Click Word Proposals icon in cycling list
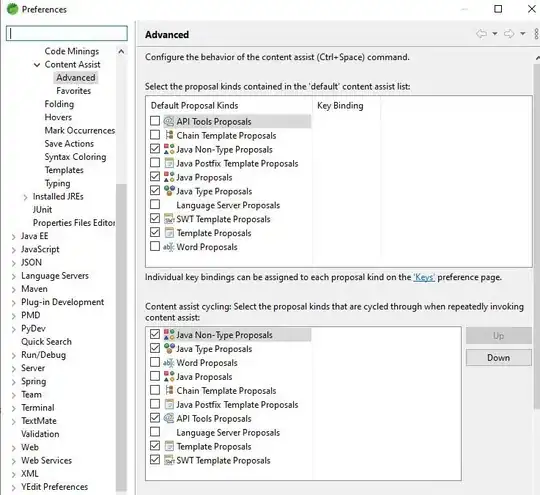540x495 pixels. pyautogui.click(x=169, y=362)
